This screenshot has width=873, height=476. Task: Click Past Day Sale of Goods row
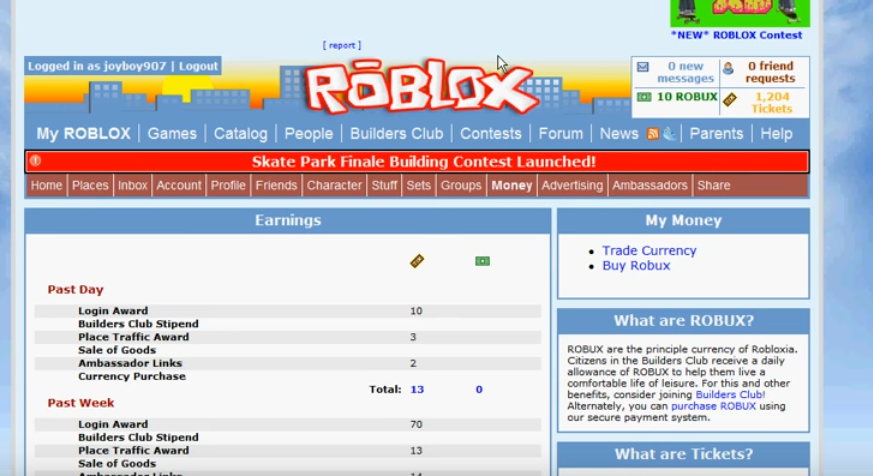point(288,350)
